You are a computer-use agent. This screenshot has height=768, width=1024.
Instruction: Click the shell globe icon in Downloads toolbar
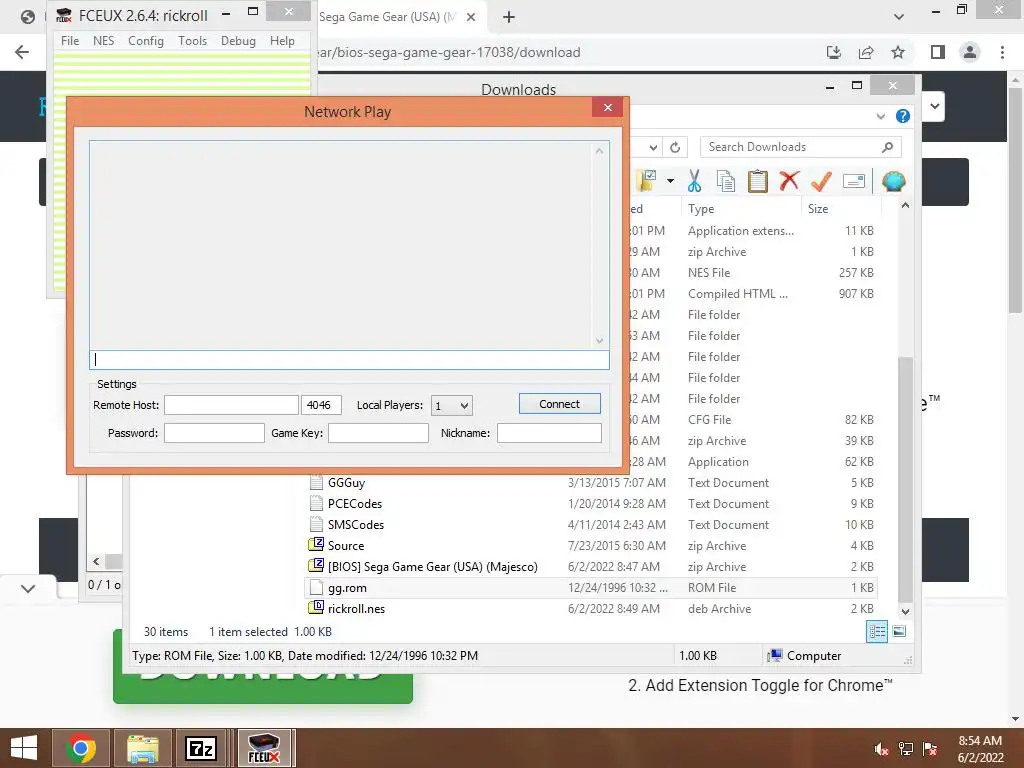(x=893, y=181)
